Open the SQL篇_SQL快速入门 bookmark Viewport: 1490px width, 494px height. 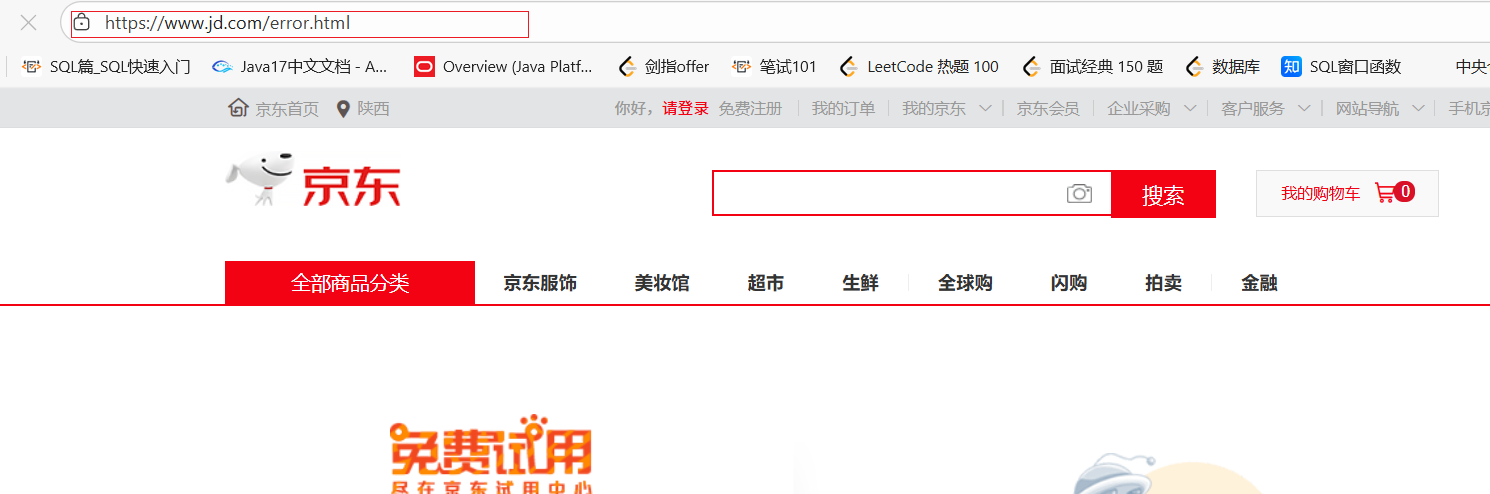click(x=106, y=67)
